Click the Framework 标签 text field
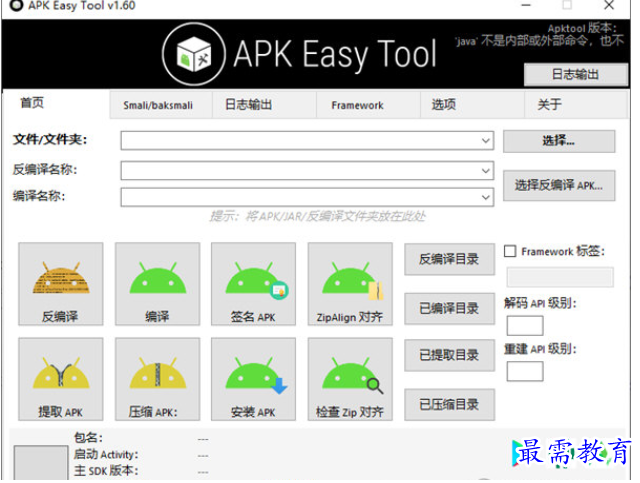Screen dimensions: 640x483 pos(560,277)
